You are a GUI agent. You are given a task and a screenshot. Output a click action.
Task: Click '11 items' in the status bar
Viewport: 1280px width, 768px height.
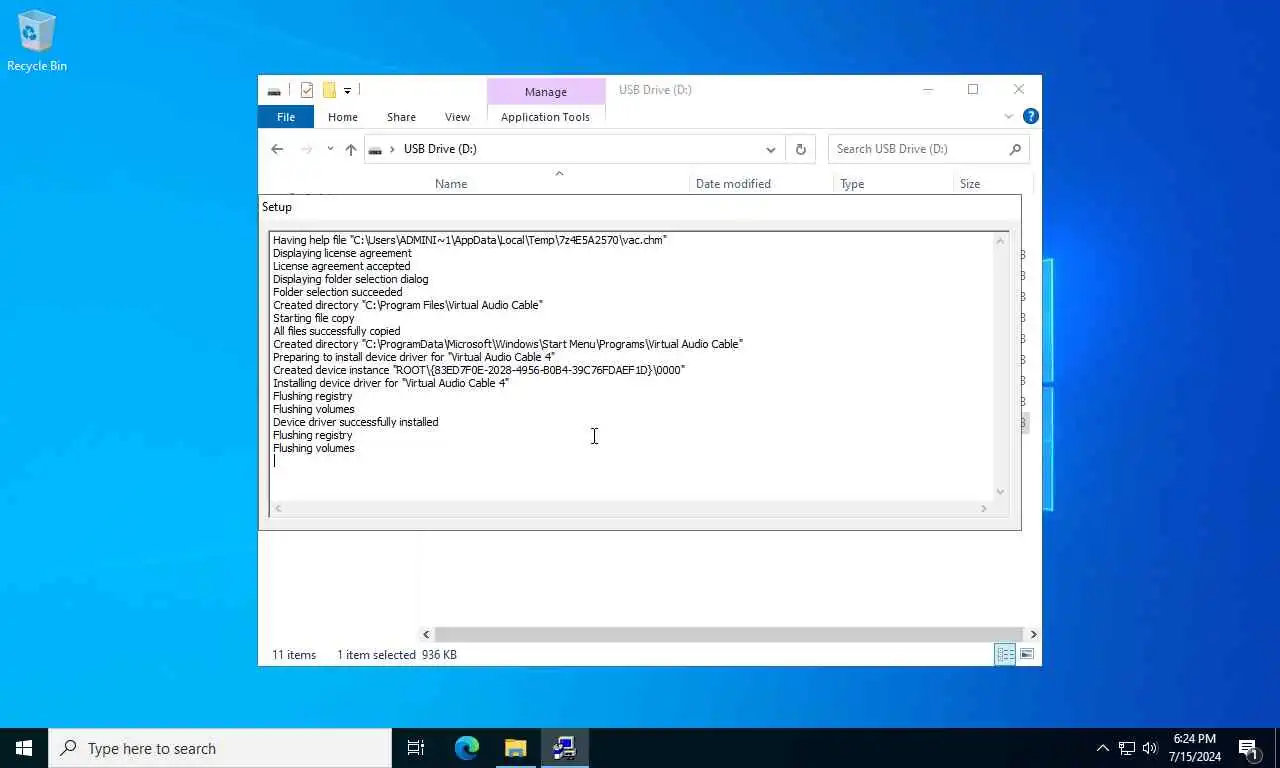pos(294,655)
